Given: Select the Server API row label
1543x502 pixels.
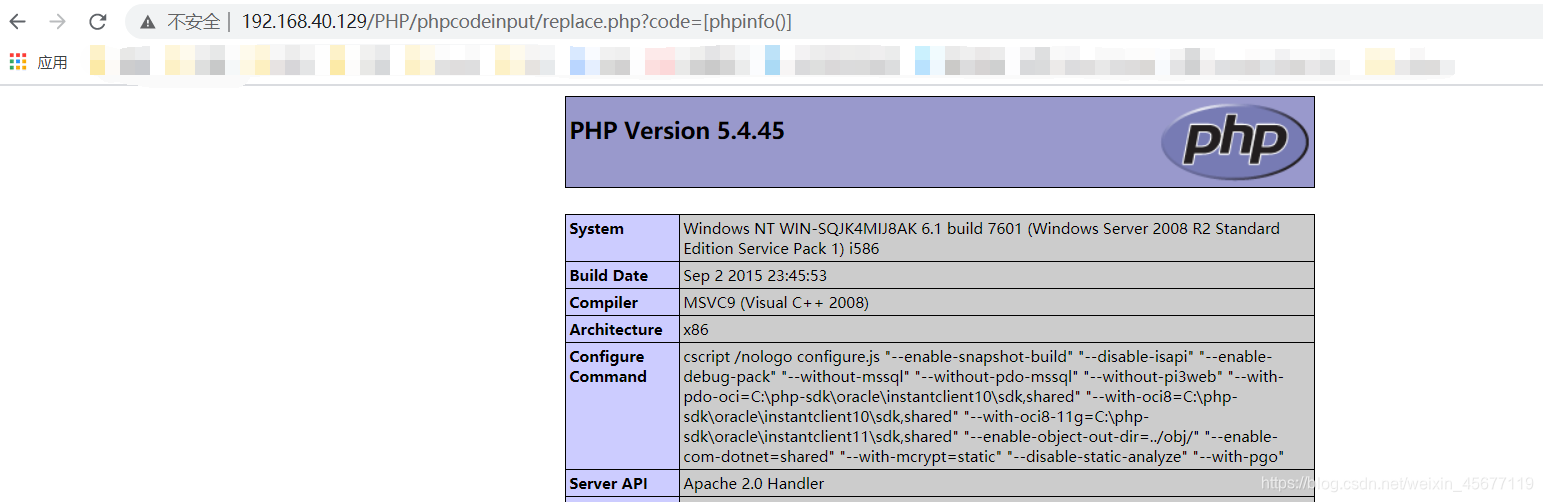Looking at the screenshot, I should (608, 484).
